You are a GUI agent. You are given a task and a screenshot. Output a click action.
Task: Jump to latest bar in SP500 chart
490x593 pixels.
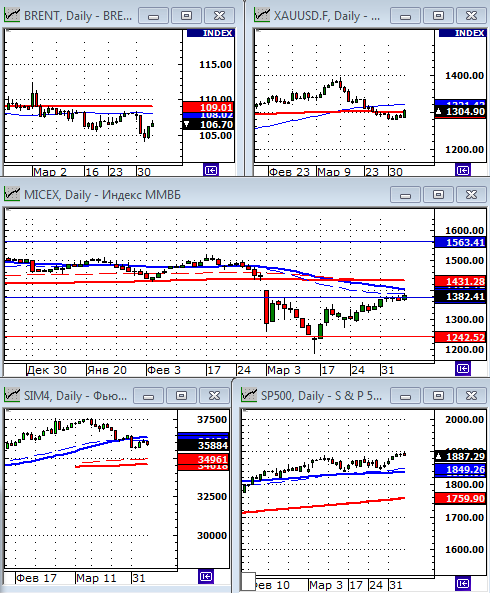(x=463, y=583)
